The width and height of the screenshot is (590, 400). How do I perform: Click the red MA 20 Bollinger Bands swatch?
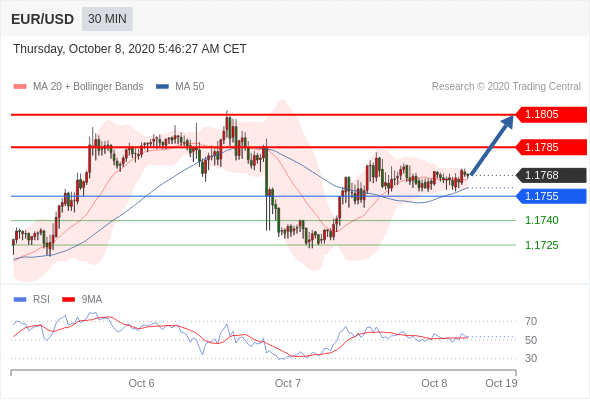click(x=20, y=87)
